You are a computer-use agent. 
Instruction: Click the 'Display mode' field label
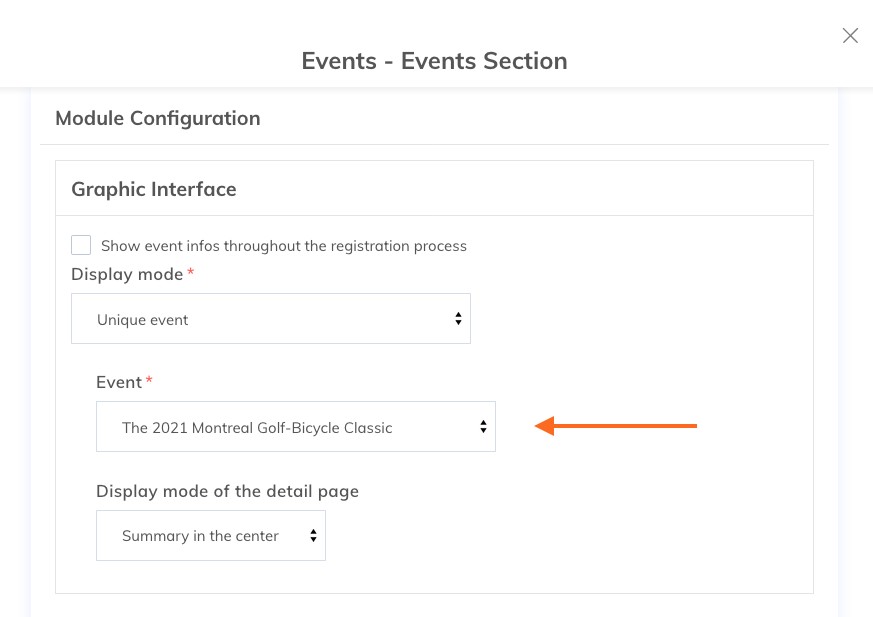(127, 274)
